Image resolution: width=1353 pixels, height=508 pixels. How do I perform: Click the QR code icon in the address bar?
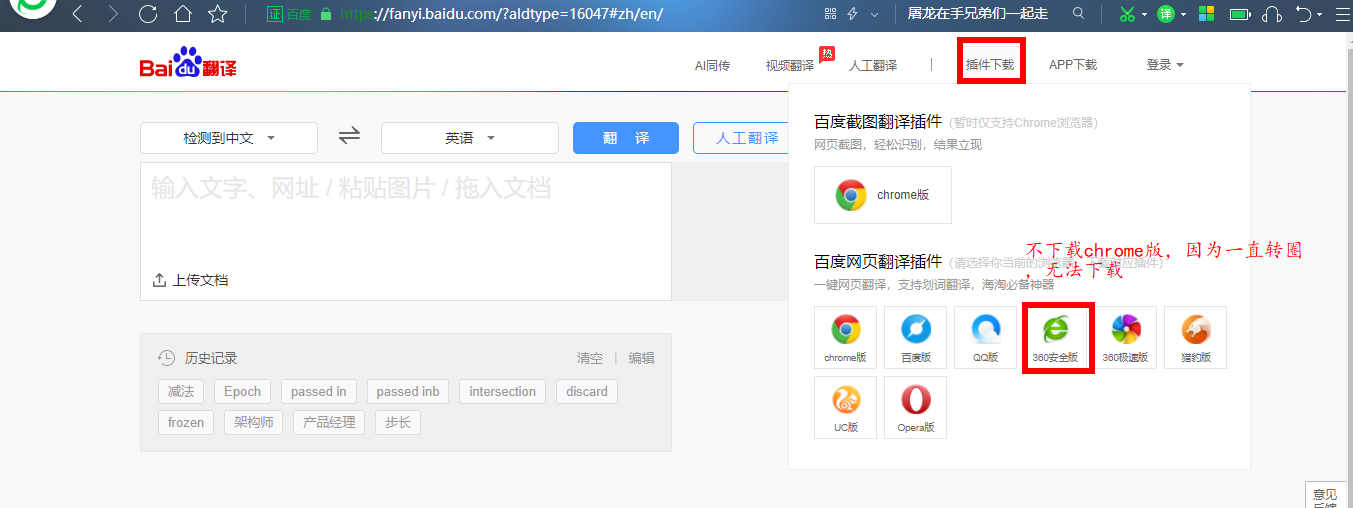tap(829, 14)
